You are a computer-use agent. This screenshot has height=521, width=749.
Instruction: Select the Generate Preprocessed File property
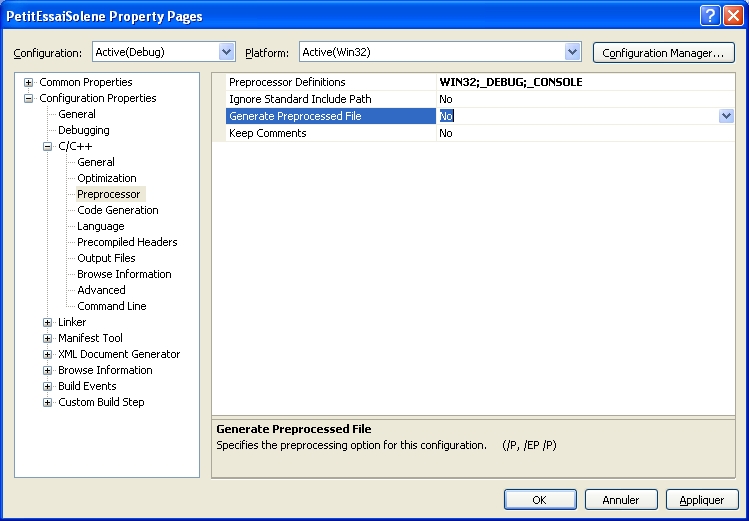coord(331,116)
